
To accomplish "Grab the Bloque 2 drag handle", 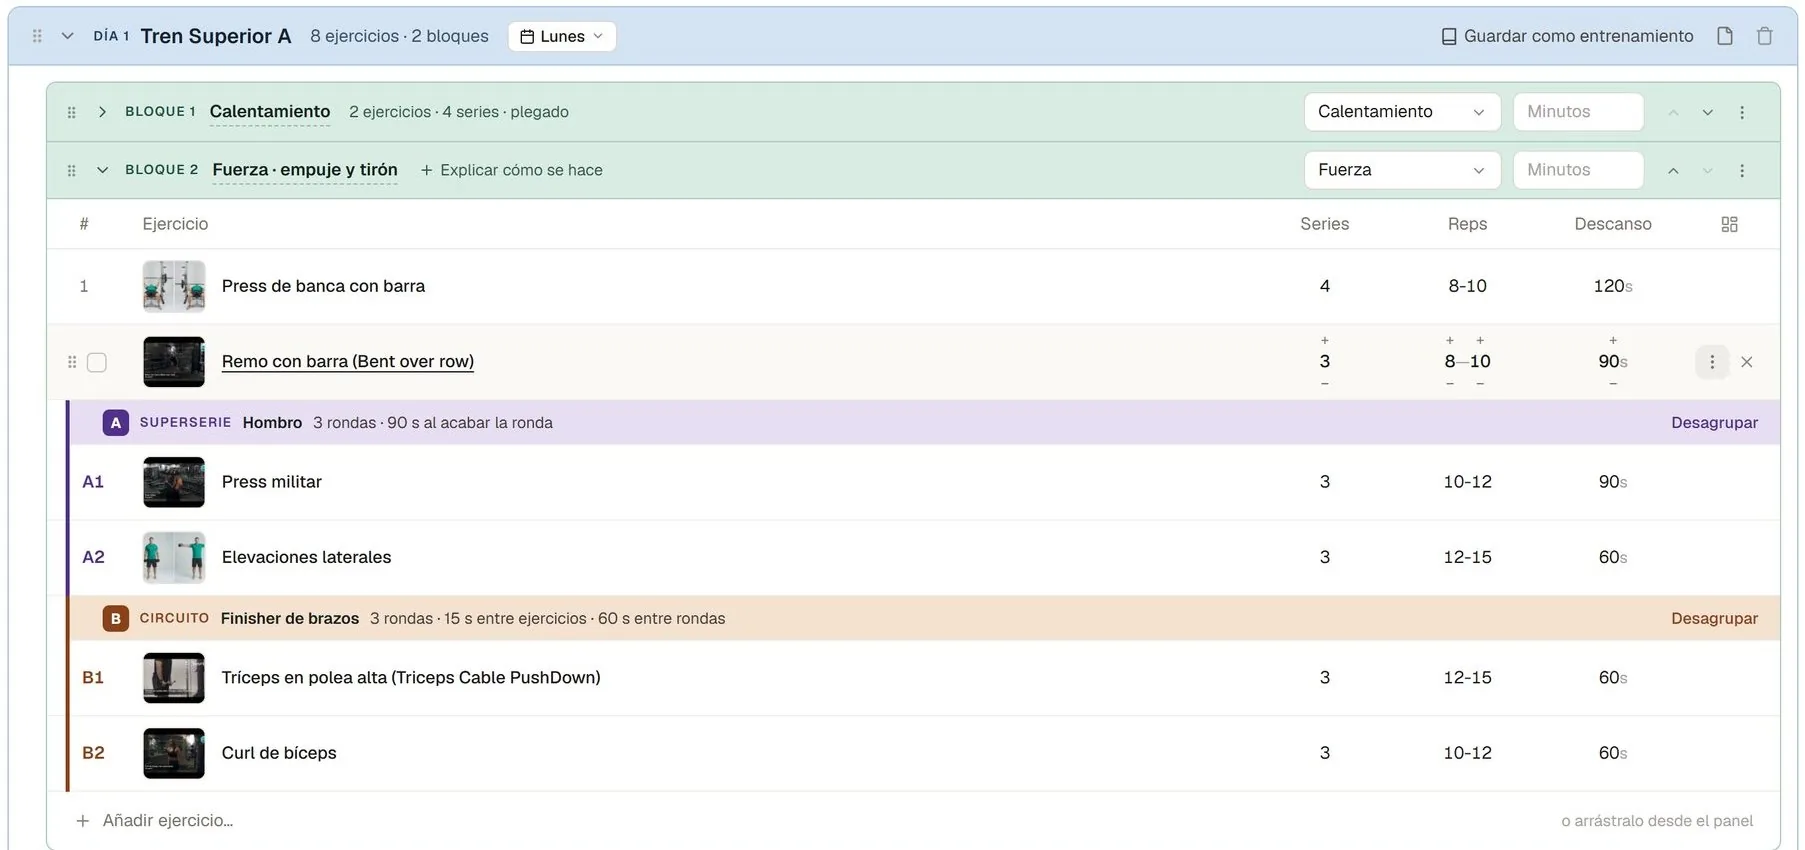I will [71, 170].
